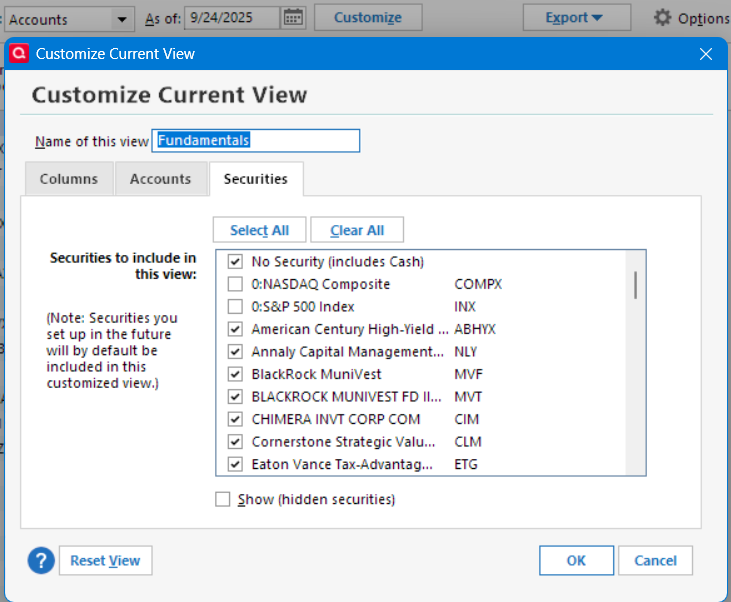Click the Name of this view field
Image resolution: width=731 pixels, height=602 pixels.
click(x=255, y=141)
